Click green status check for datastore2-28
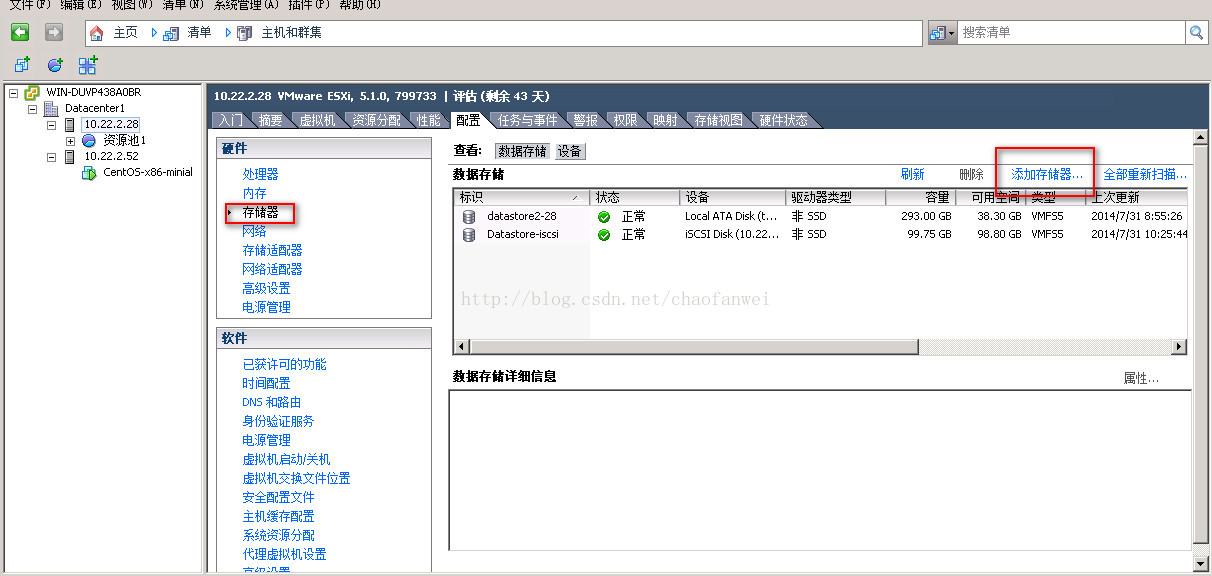The width and height of the screenshot is (1212, 576). click(604, 216)
